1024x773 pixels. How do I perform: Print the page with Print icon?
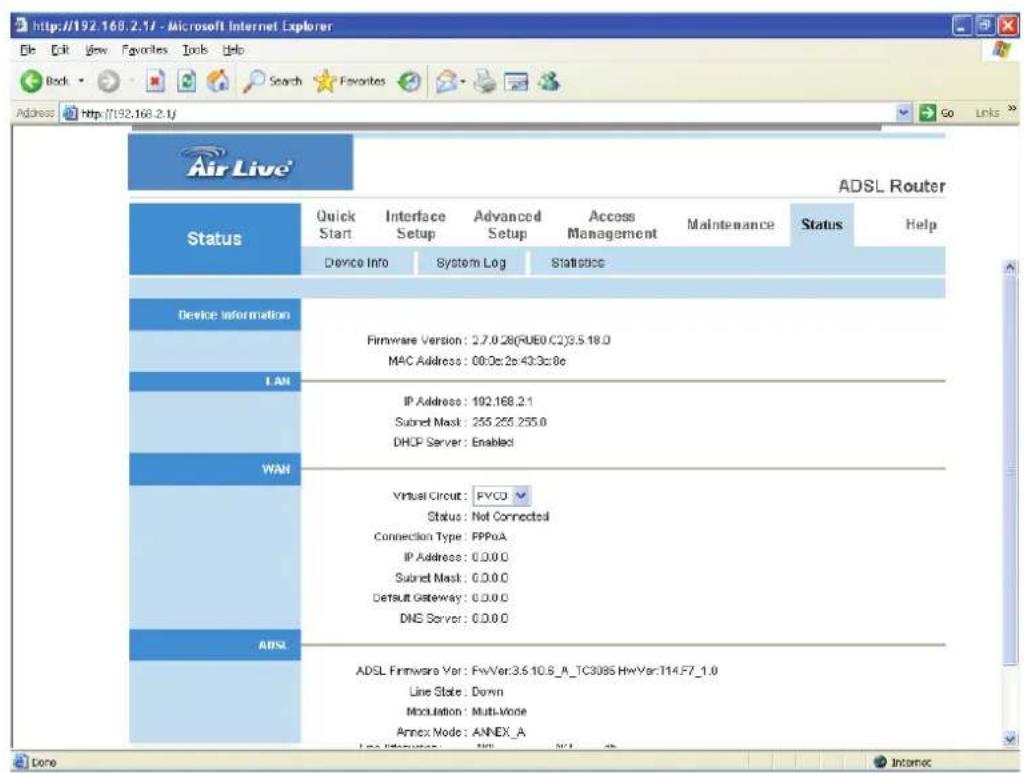[485, 82]
